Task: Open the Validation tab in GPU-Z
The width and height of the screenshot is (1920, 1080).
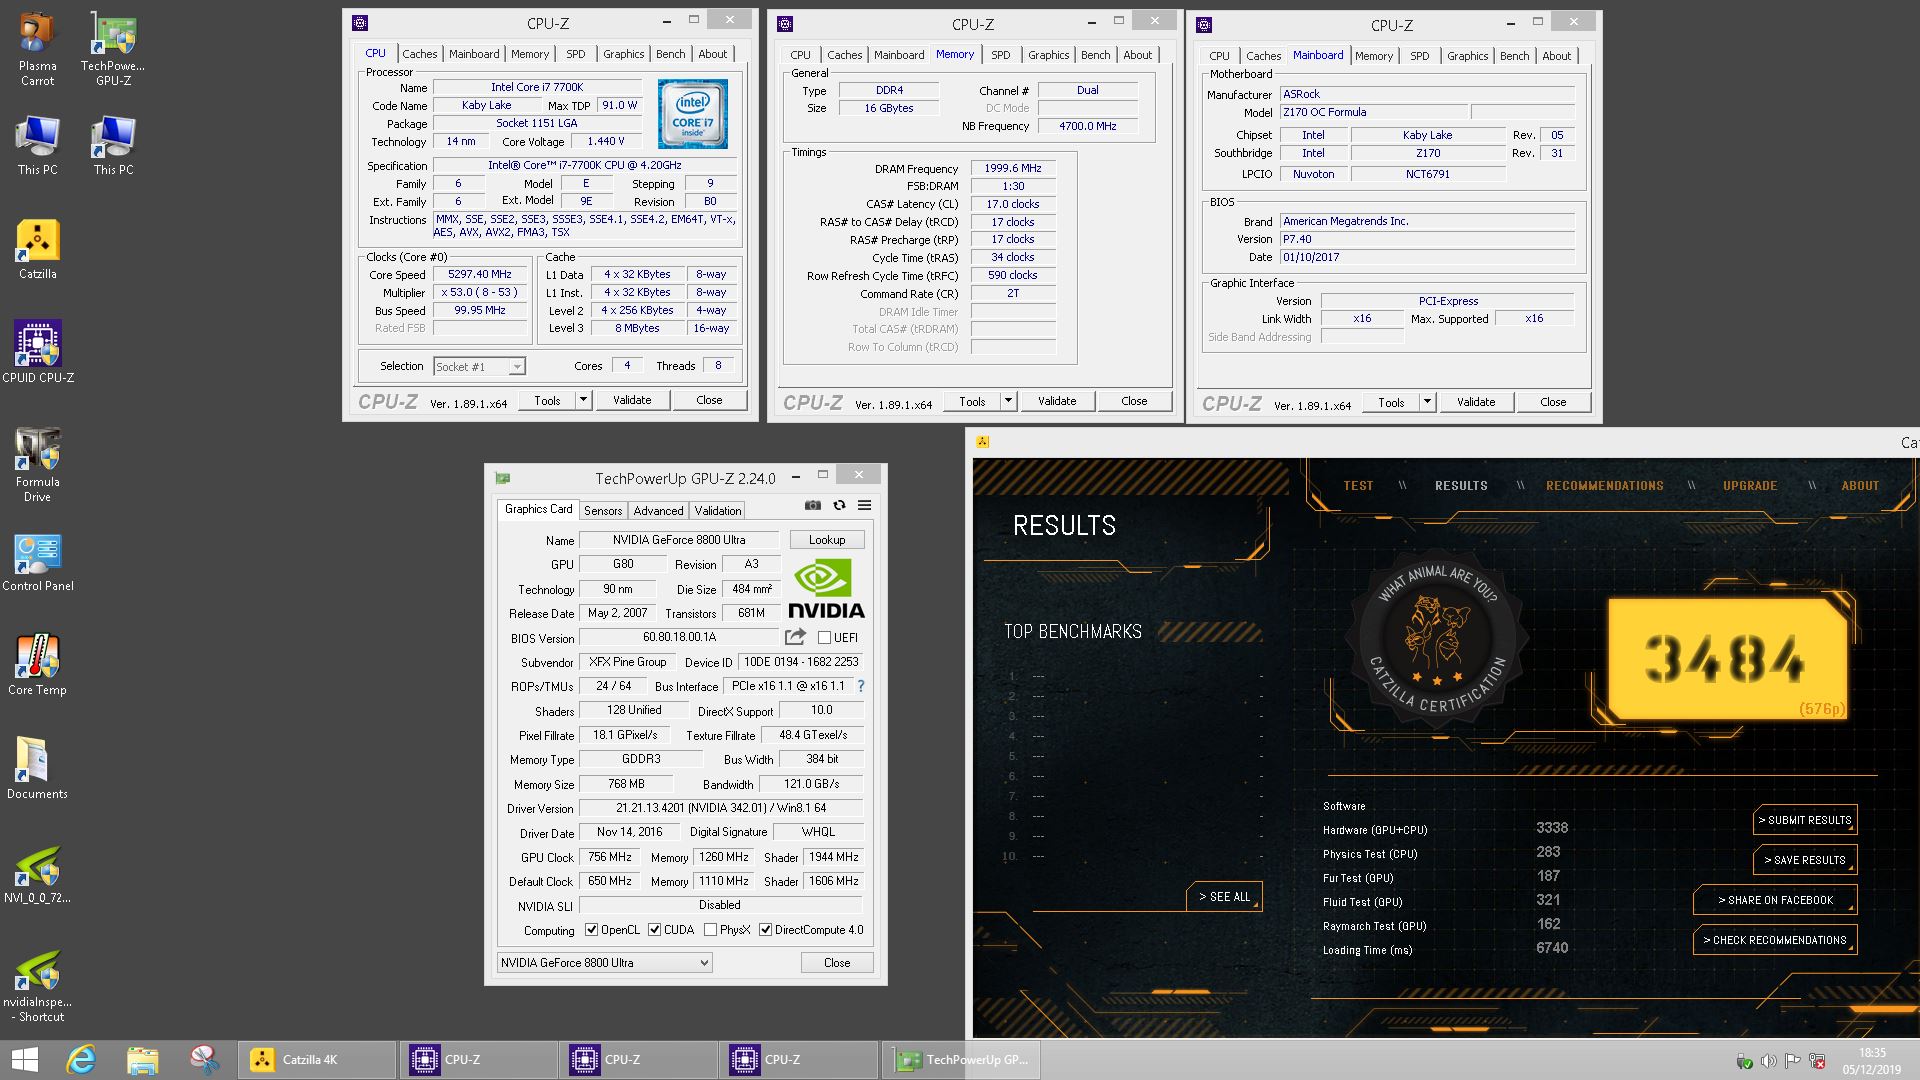Action: (x=718, y=510)
